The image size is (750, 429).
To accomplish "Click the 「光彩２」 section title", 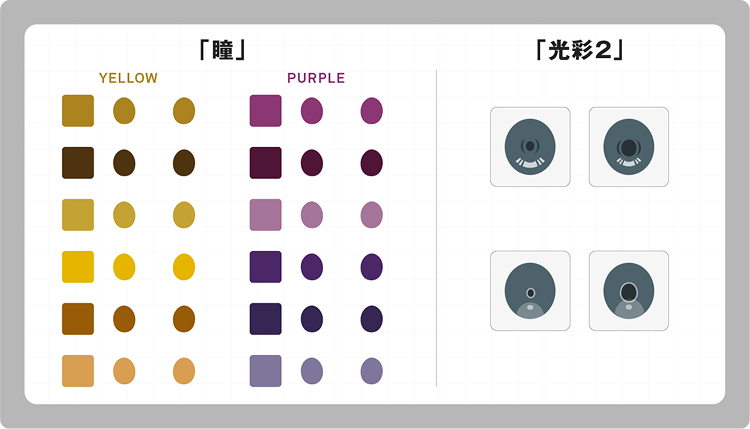I will coord(580,50).
